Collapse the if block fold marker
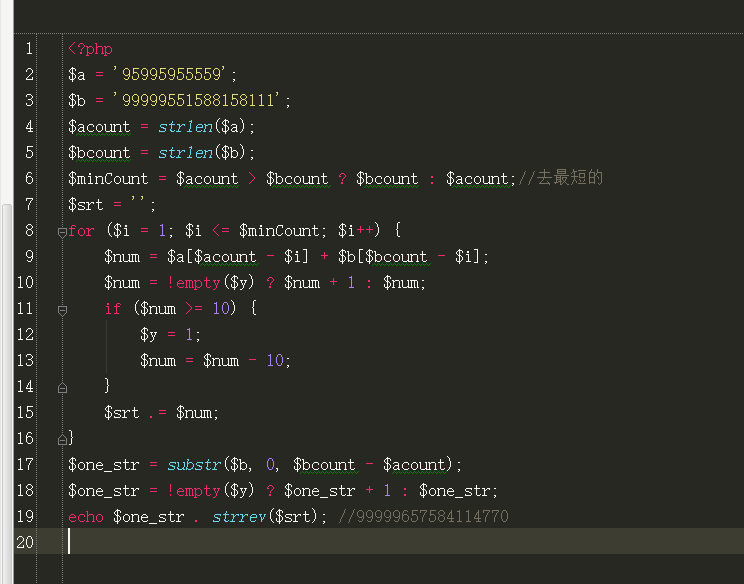The height and width of the screenshot is (584, 744). click(x=62, y=309)
